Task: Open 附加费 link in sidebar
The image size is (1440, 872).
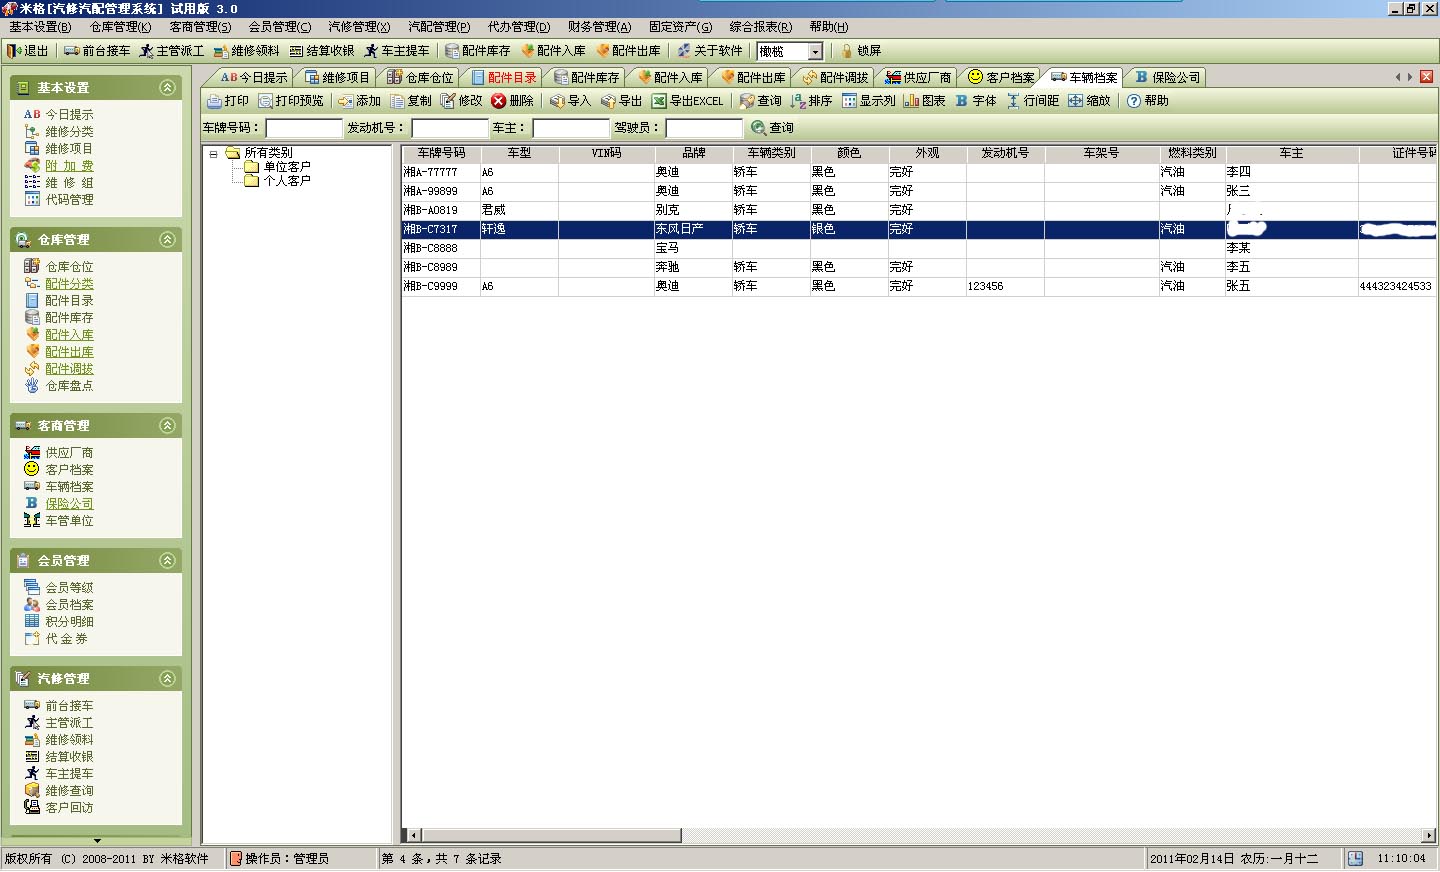Action: pyautogui.click(x=69, y=166)
